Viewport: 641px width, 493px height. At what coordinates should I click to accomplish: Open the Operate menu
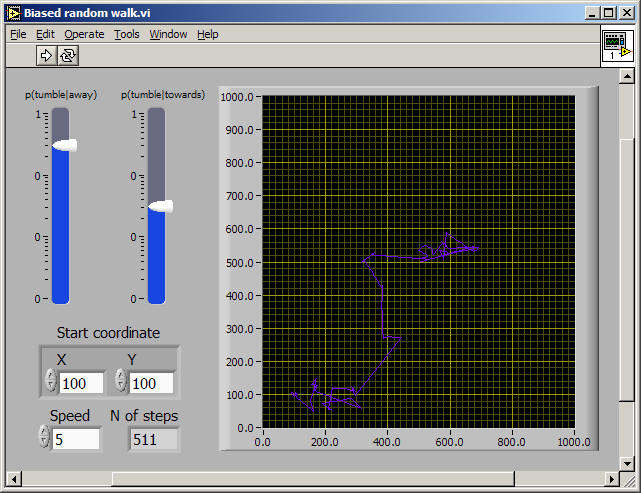pyautogui.click(x=84, y=34)
